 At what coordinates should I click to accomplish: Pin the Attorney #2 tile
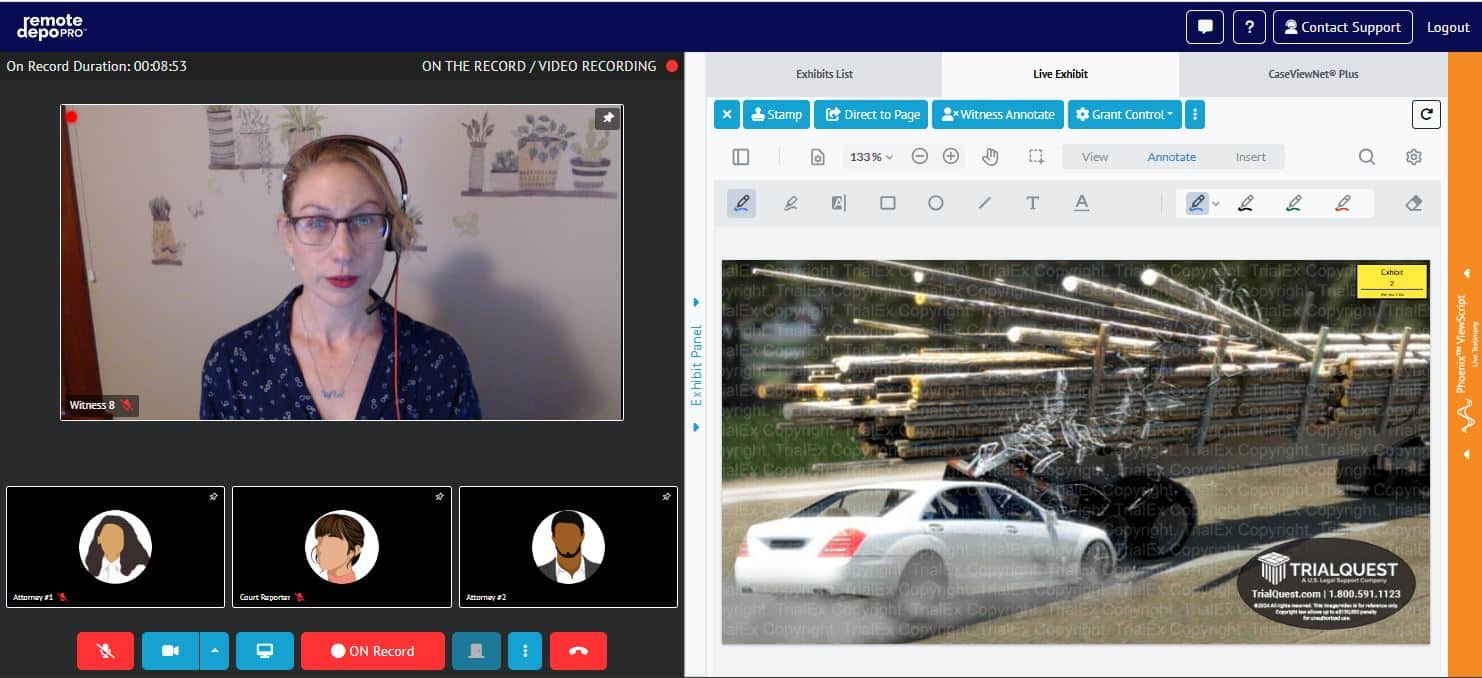coord(666,496)
